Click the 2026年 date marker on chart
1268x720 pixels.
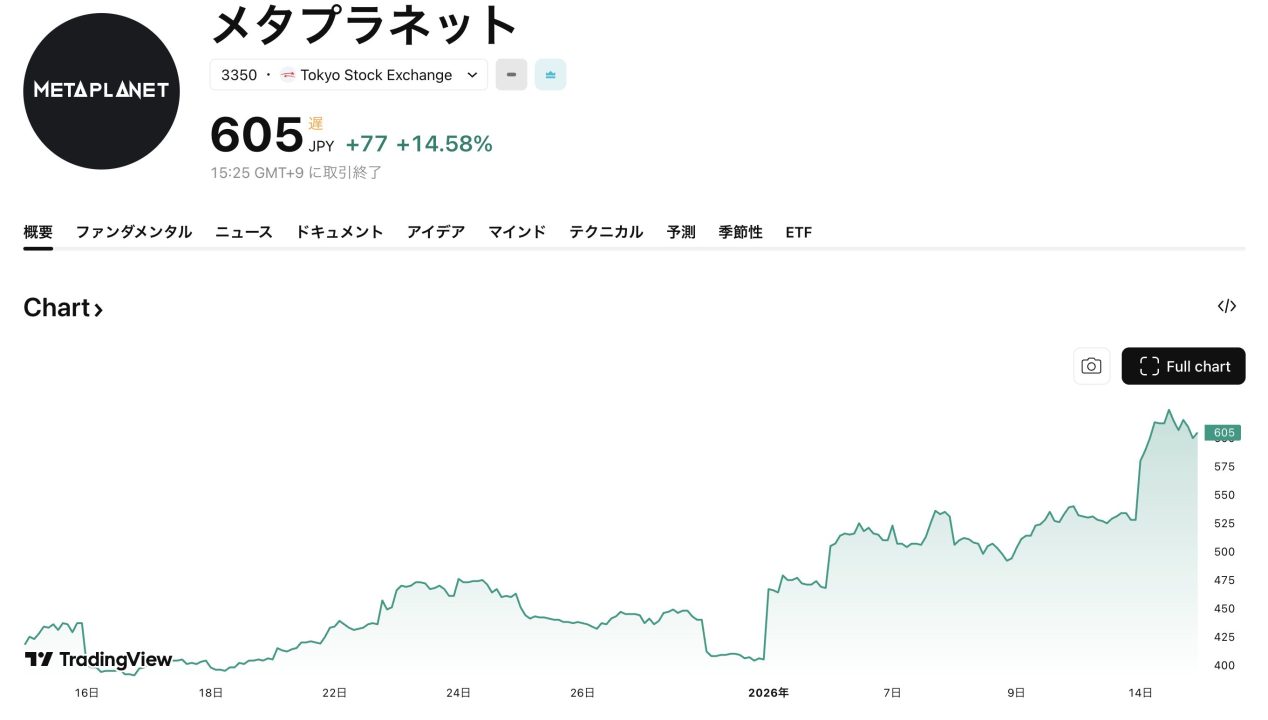[768, 692]
